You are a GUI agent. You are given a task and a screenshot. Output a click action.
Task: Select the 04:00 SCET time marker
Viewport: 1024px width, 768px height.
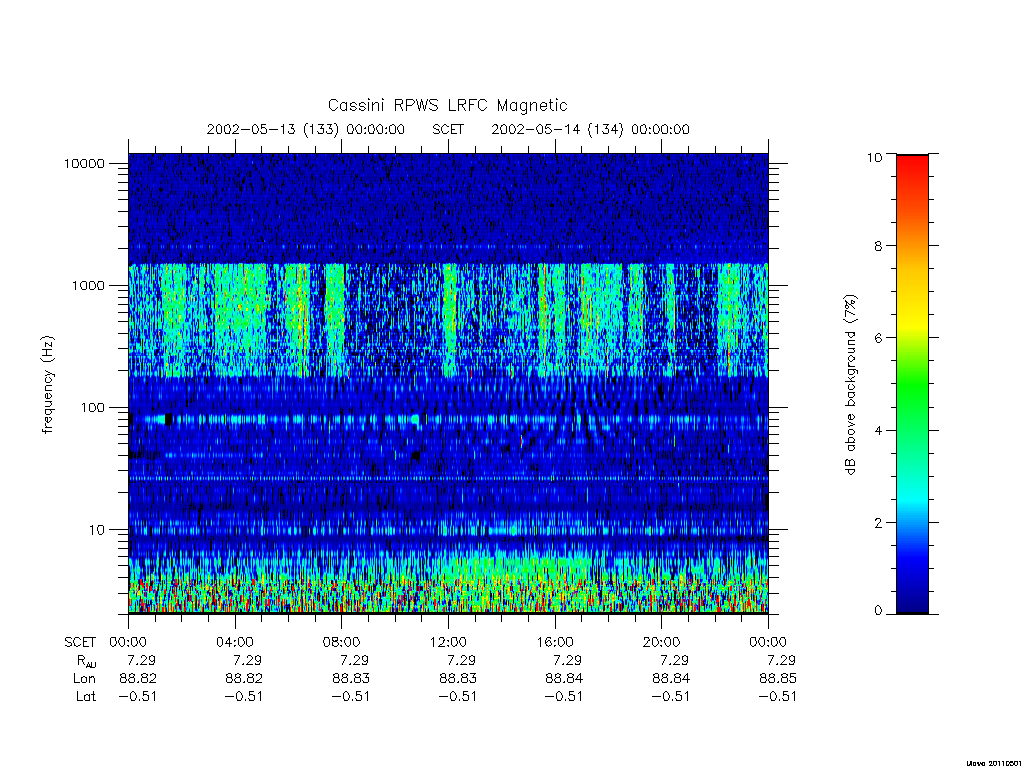(x=235, y=642)
